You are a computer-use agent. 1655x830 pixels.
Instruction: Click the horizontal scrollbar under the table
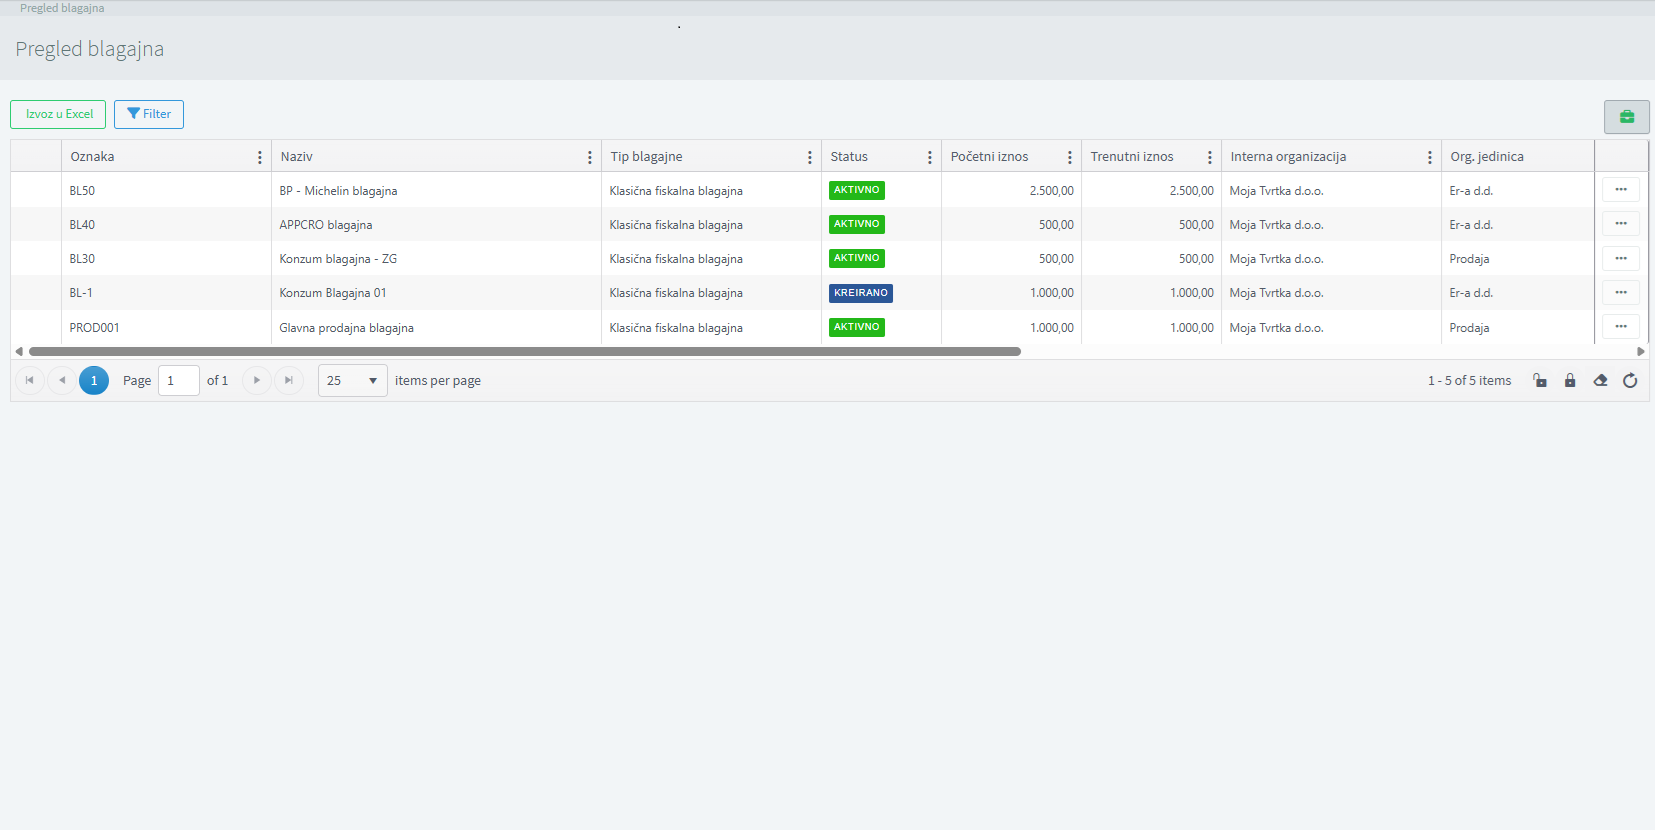pyautogui.click(x=524, y=352)
